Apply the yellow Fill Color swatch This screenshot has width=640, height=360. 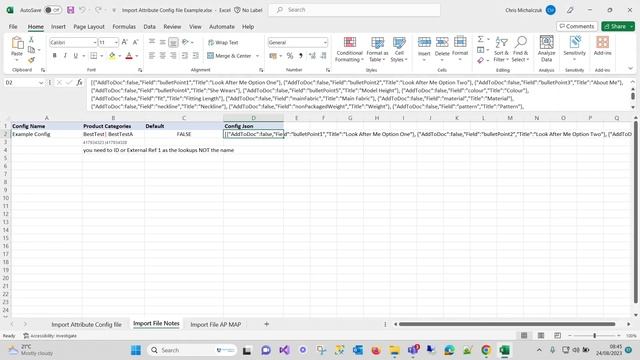(112, 56)
